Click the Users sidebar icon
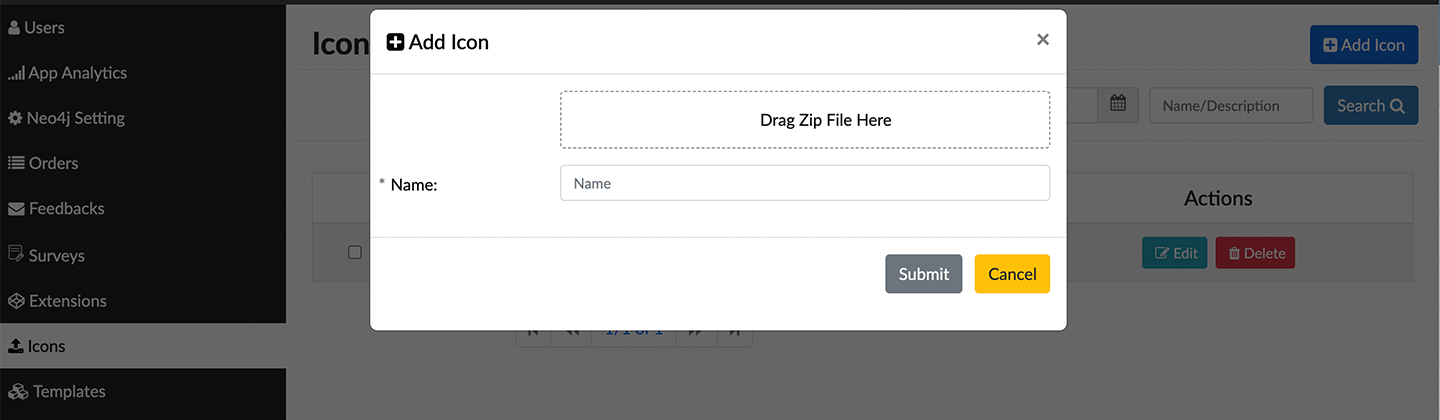This screenshot has width=1440, height=420. pyautogui.click(x=14, y=28)
